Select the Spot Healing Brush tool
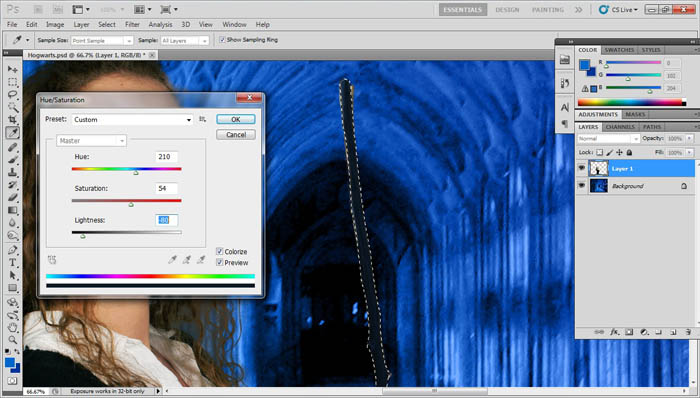This screenshot has height=398, width=700. coord(12,147)
